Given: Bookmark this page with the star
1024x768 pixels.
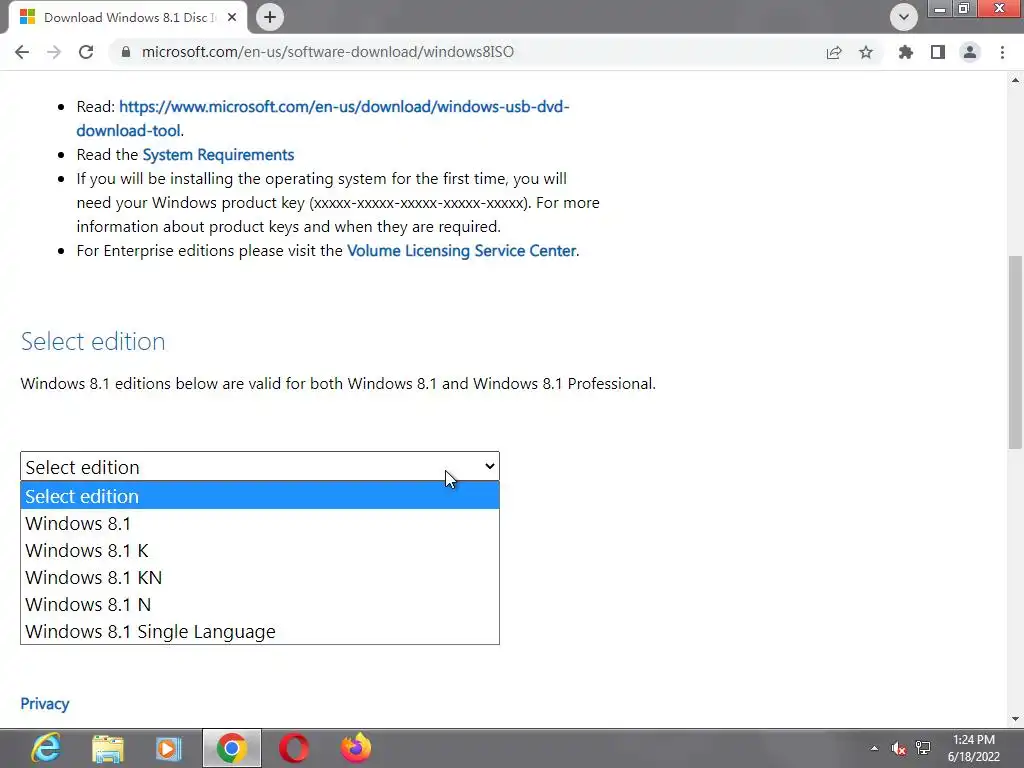Looking at the screenshot, I should coord(866,52).
